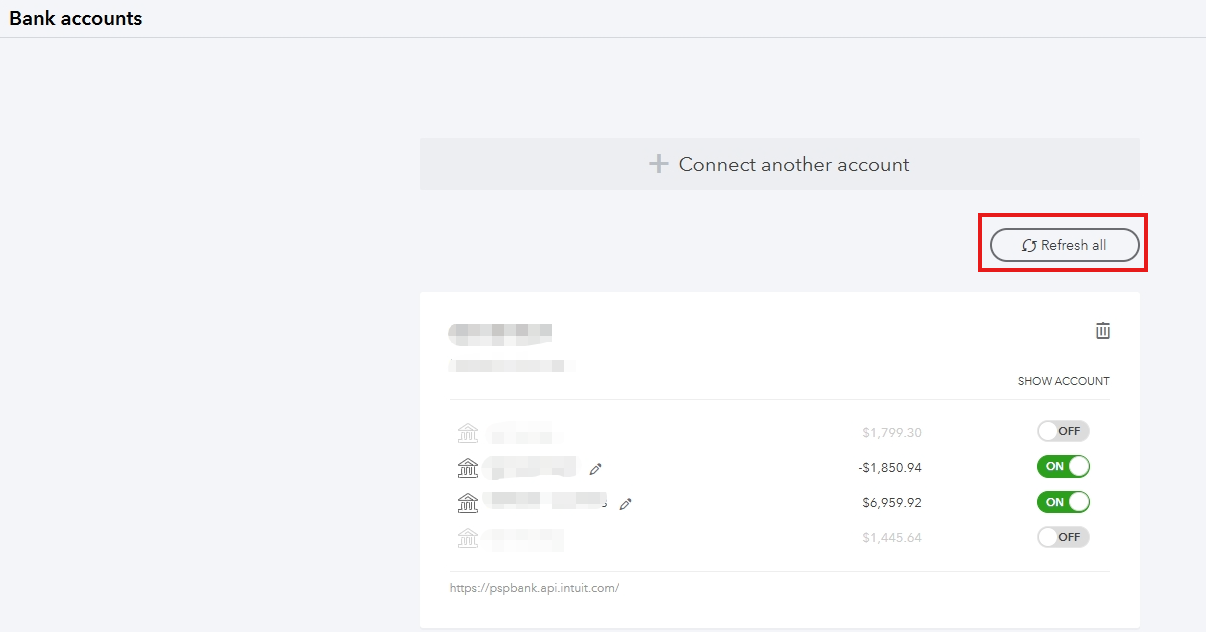Click the plus icon beside Connect another account

[x=658, y=164]
